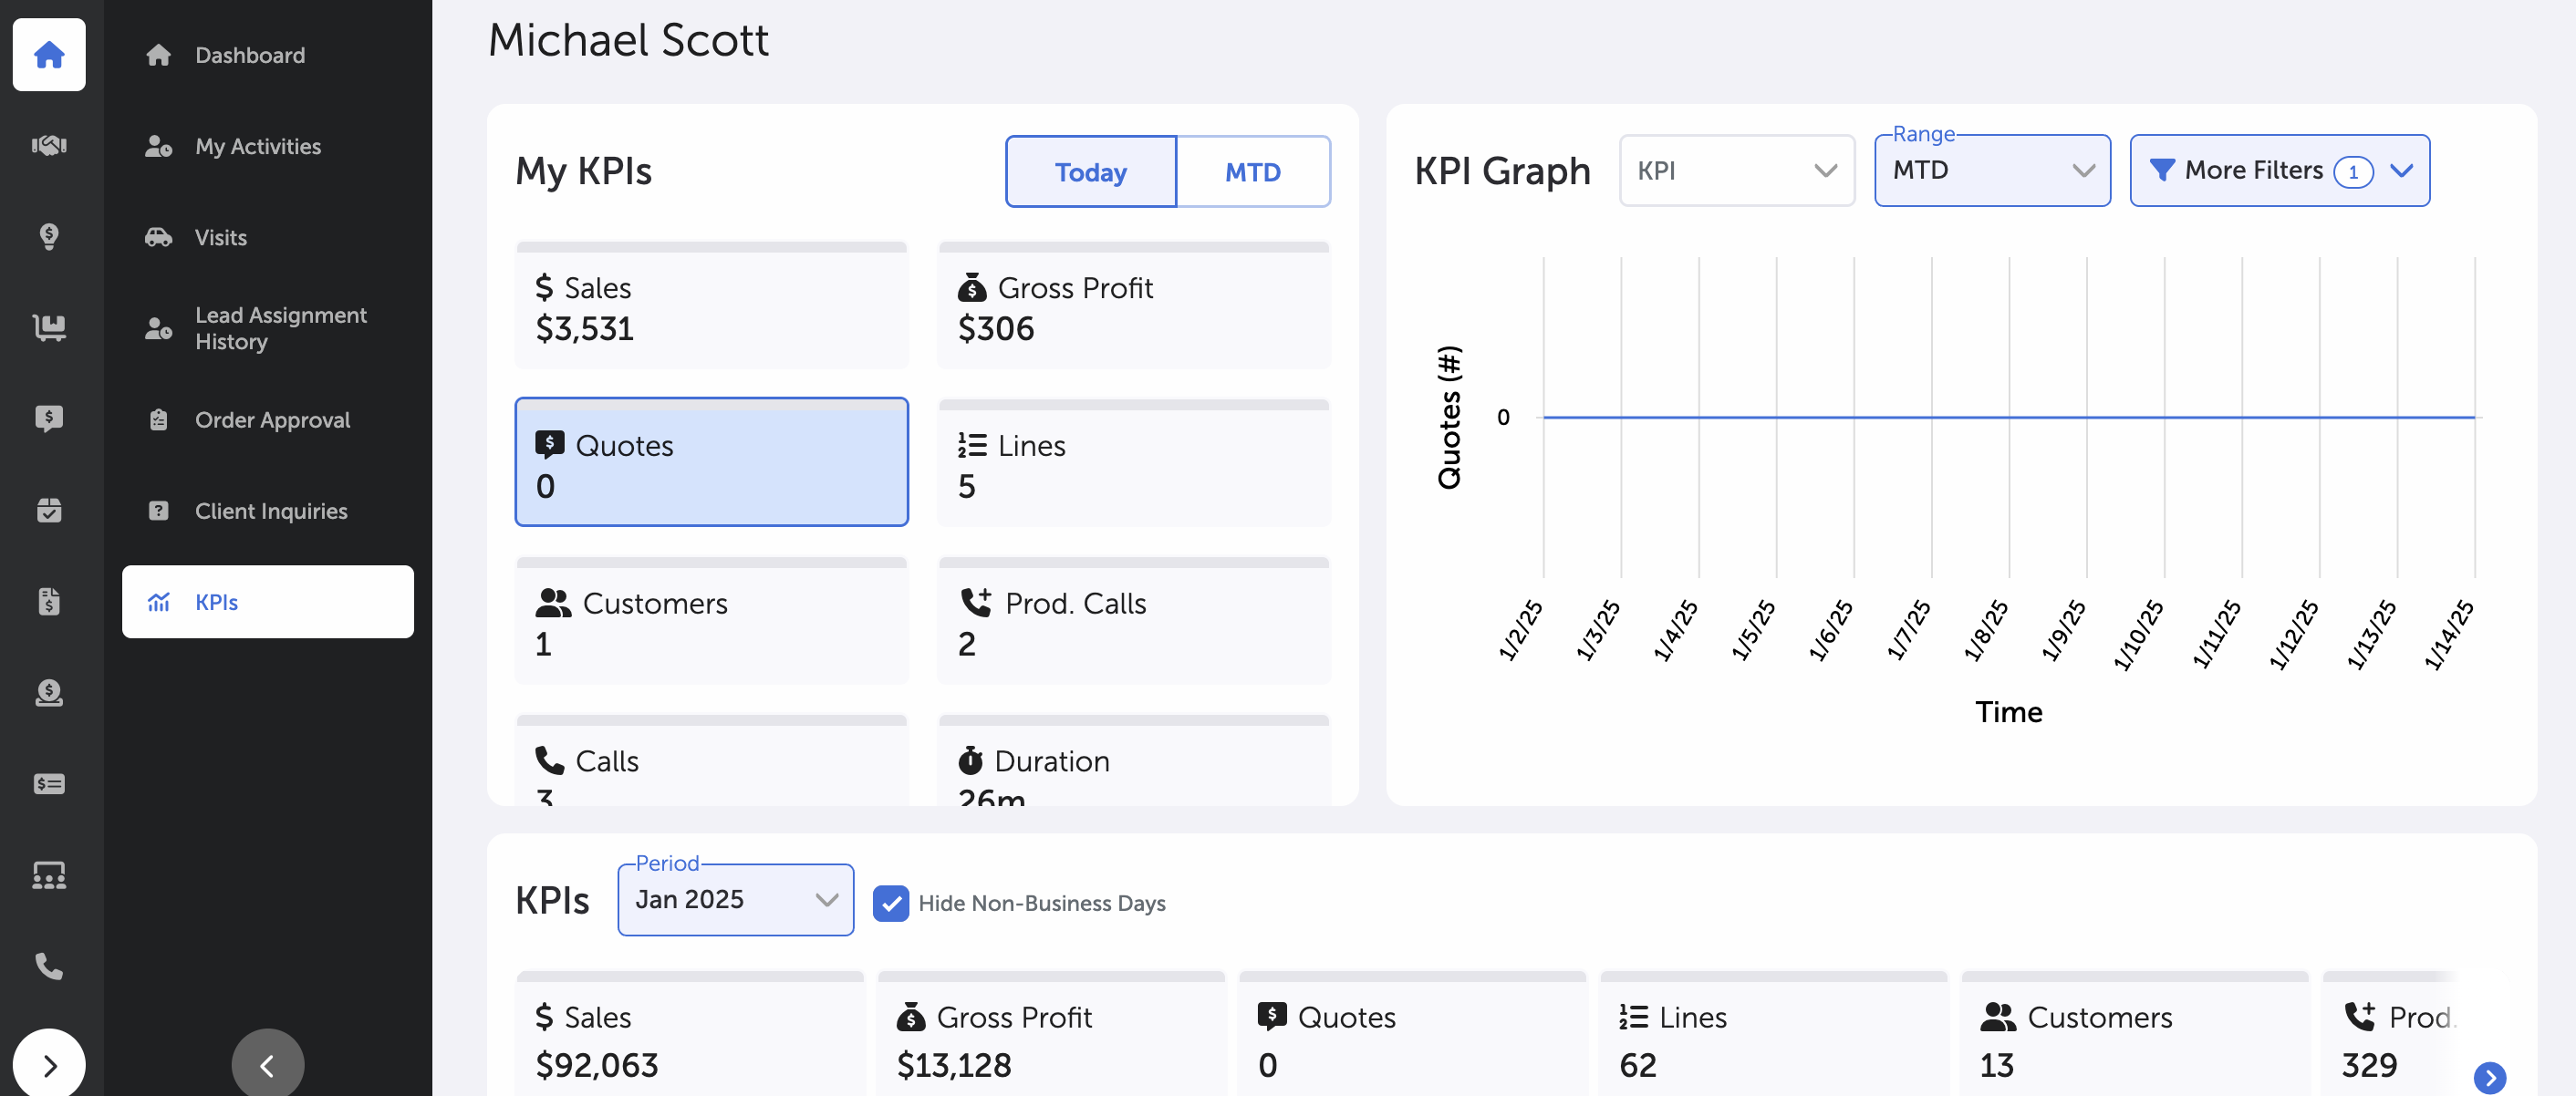Select the Calls KPI card
The image size is (2576, 1096).
711,762
